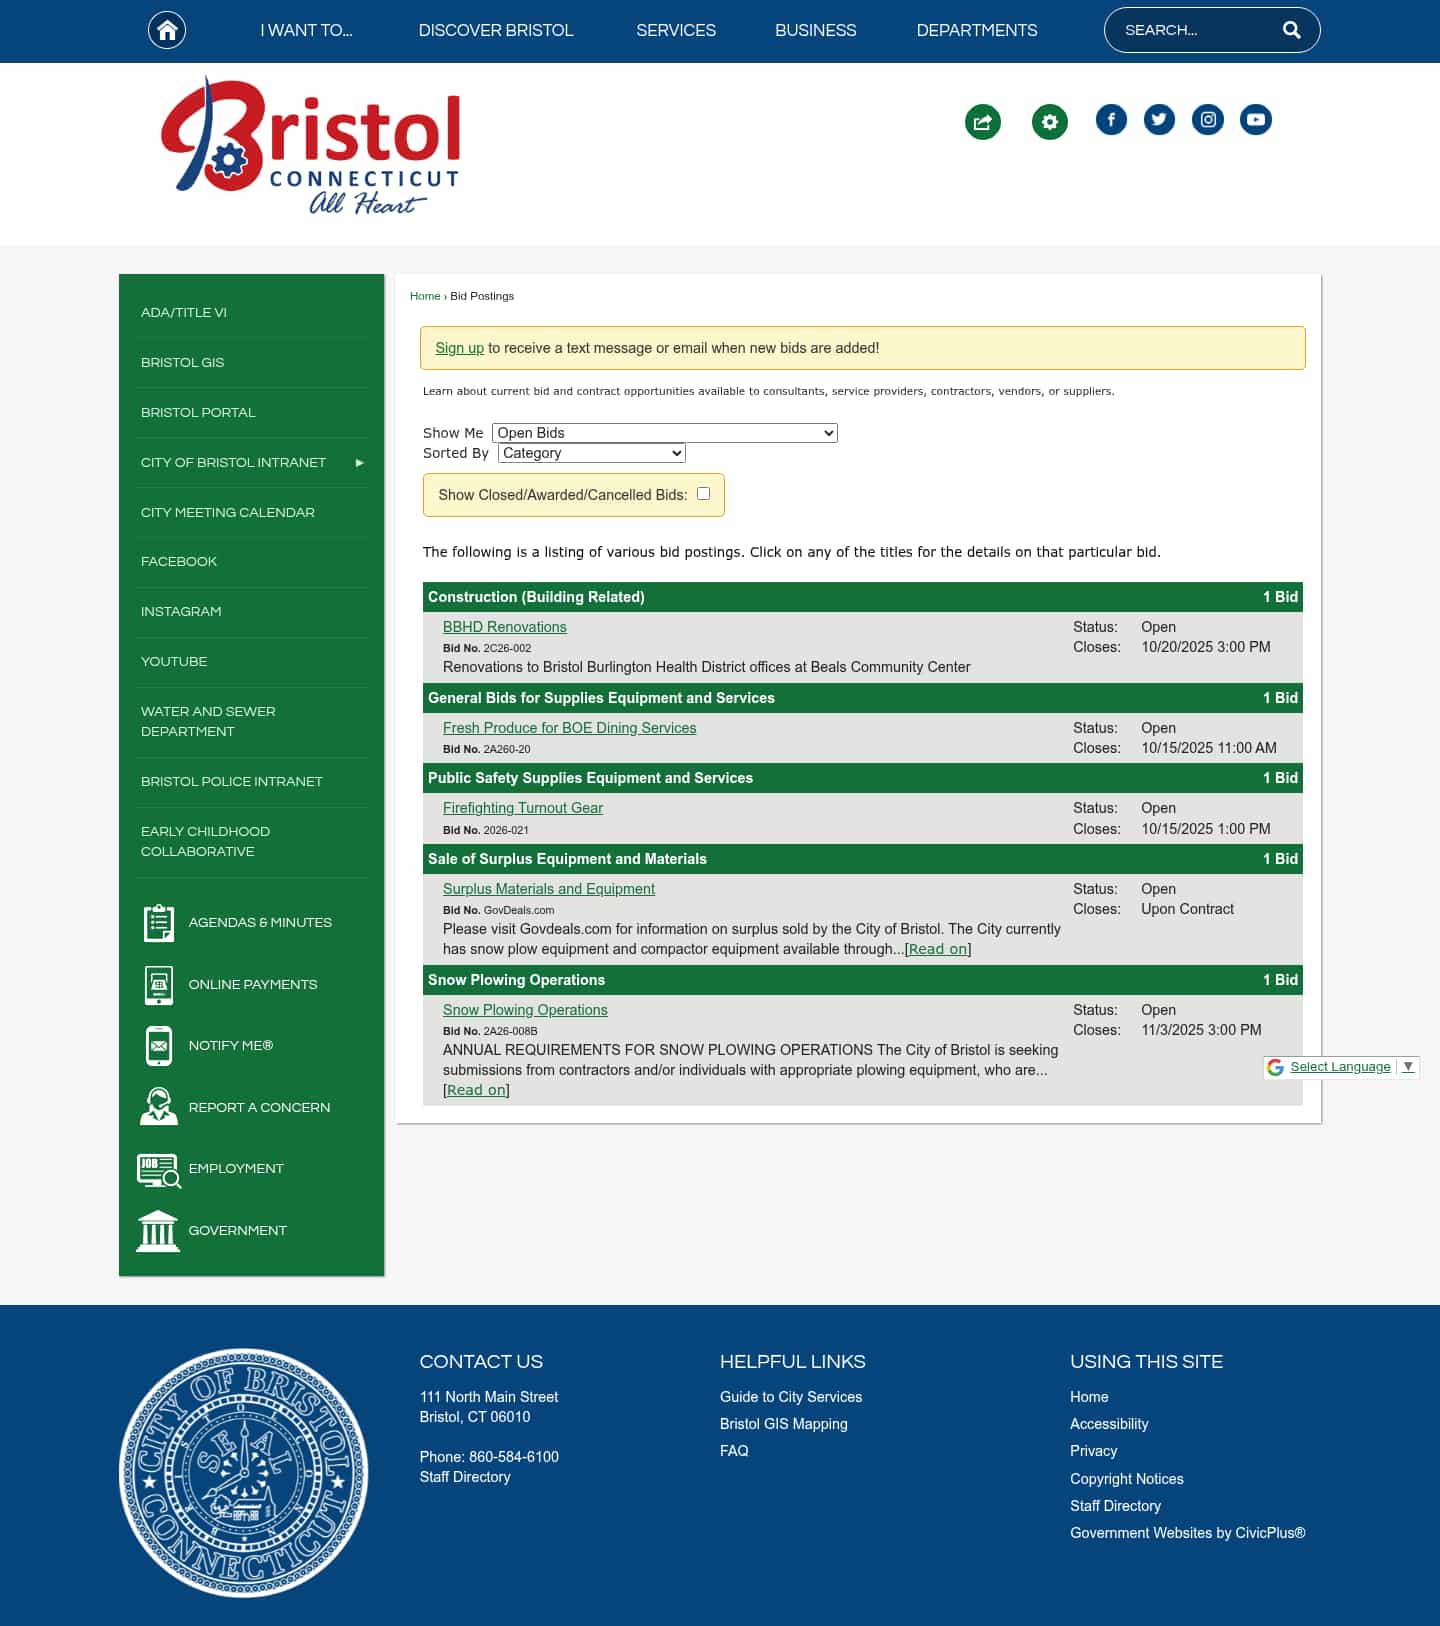
Task: Go to the home page icon
Action: point(167,30)
